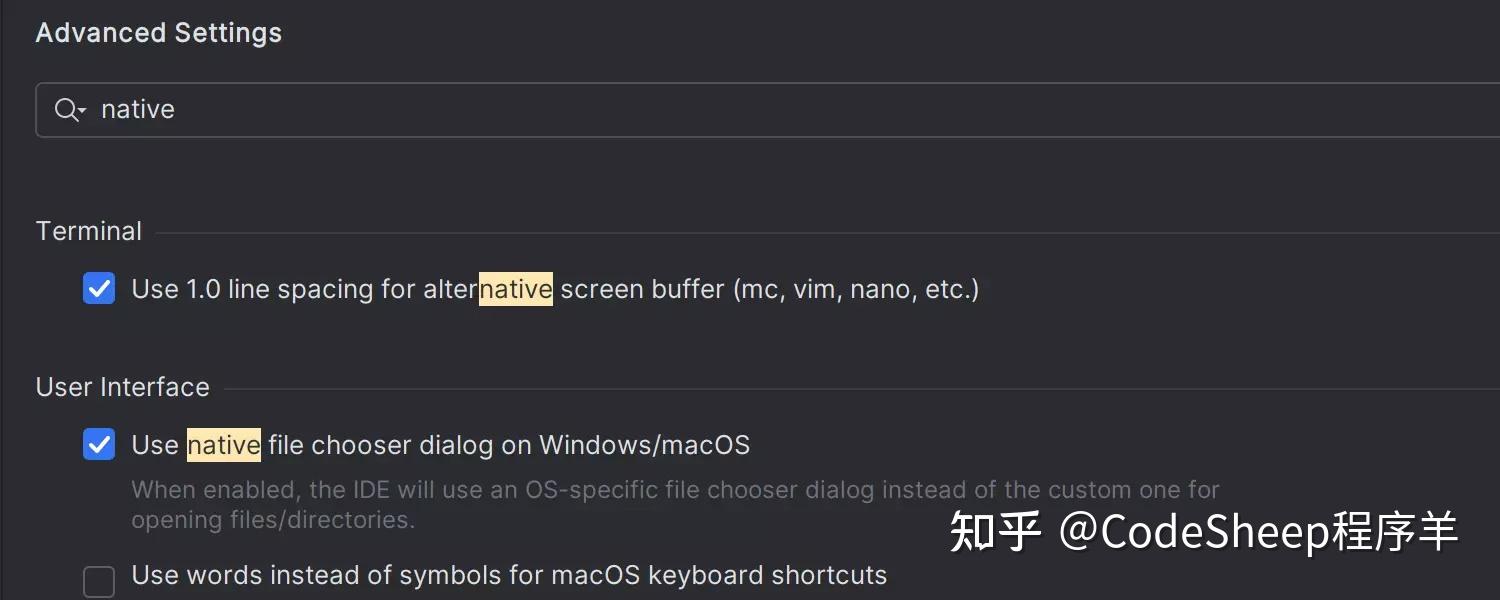This screenshot has width=1500, height=600.
Task: Click the Advanced Settings title
Action: pyautogui.click(x=158, y=32)
